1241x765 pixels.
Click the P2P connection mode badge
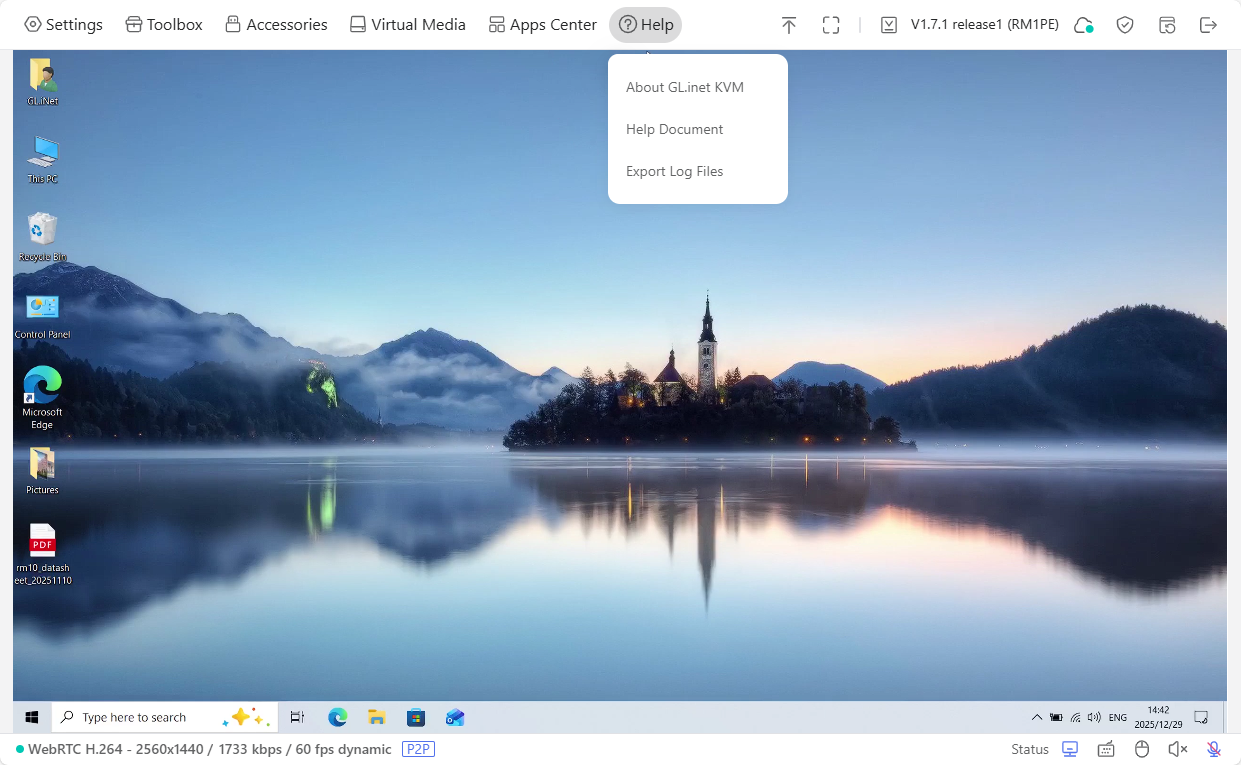(418, 749)
